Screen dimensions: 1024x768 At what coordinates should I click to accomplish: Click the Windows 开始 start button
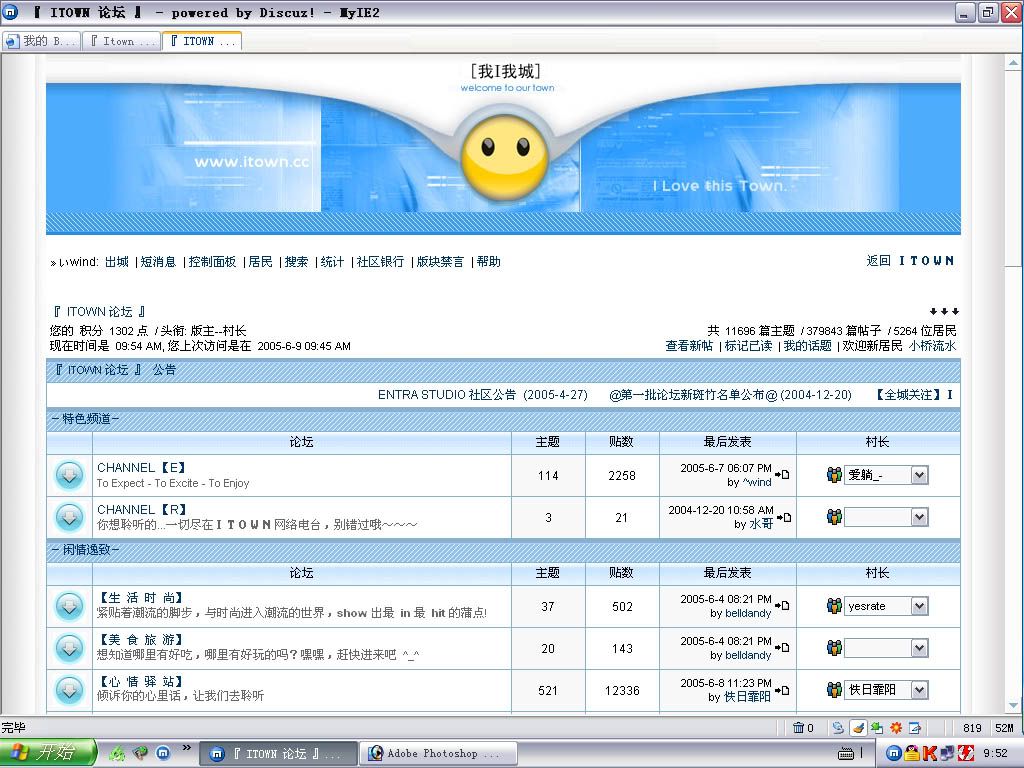point(48,753)
